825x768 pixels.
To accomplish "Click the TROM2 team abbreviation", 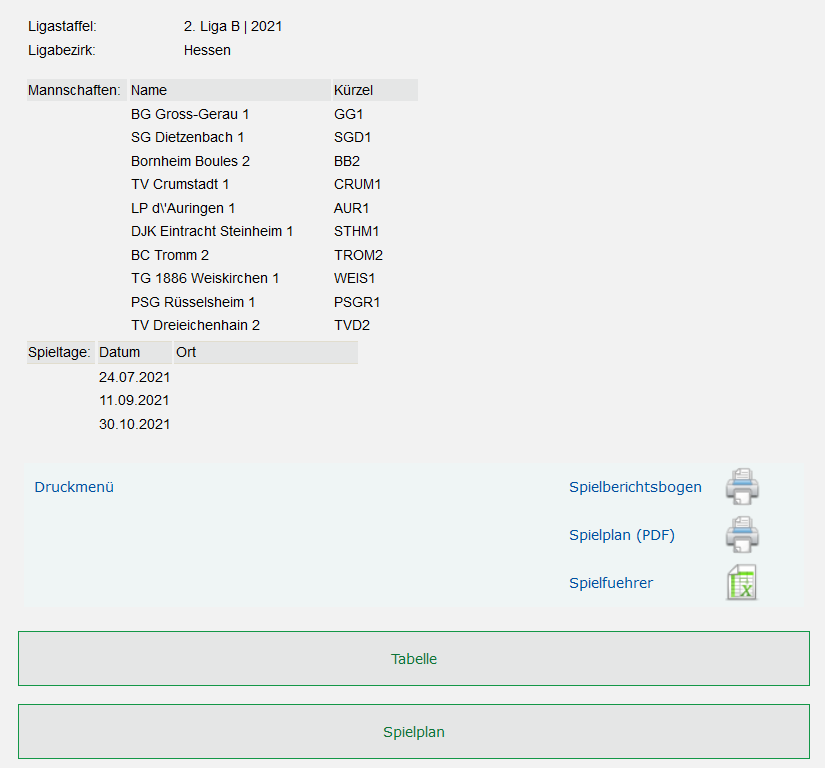I will coord(358,255).
